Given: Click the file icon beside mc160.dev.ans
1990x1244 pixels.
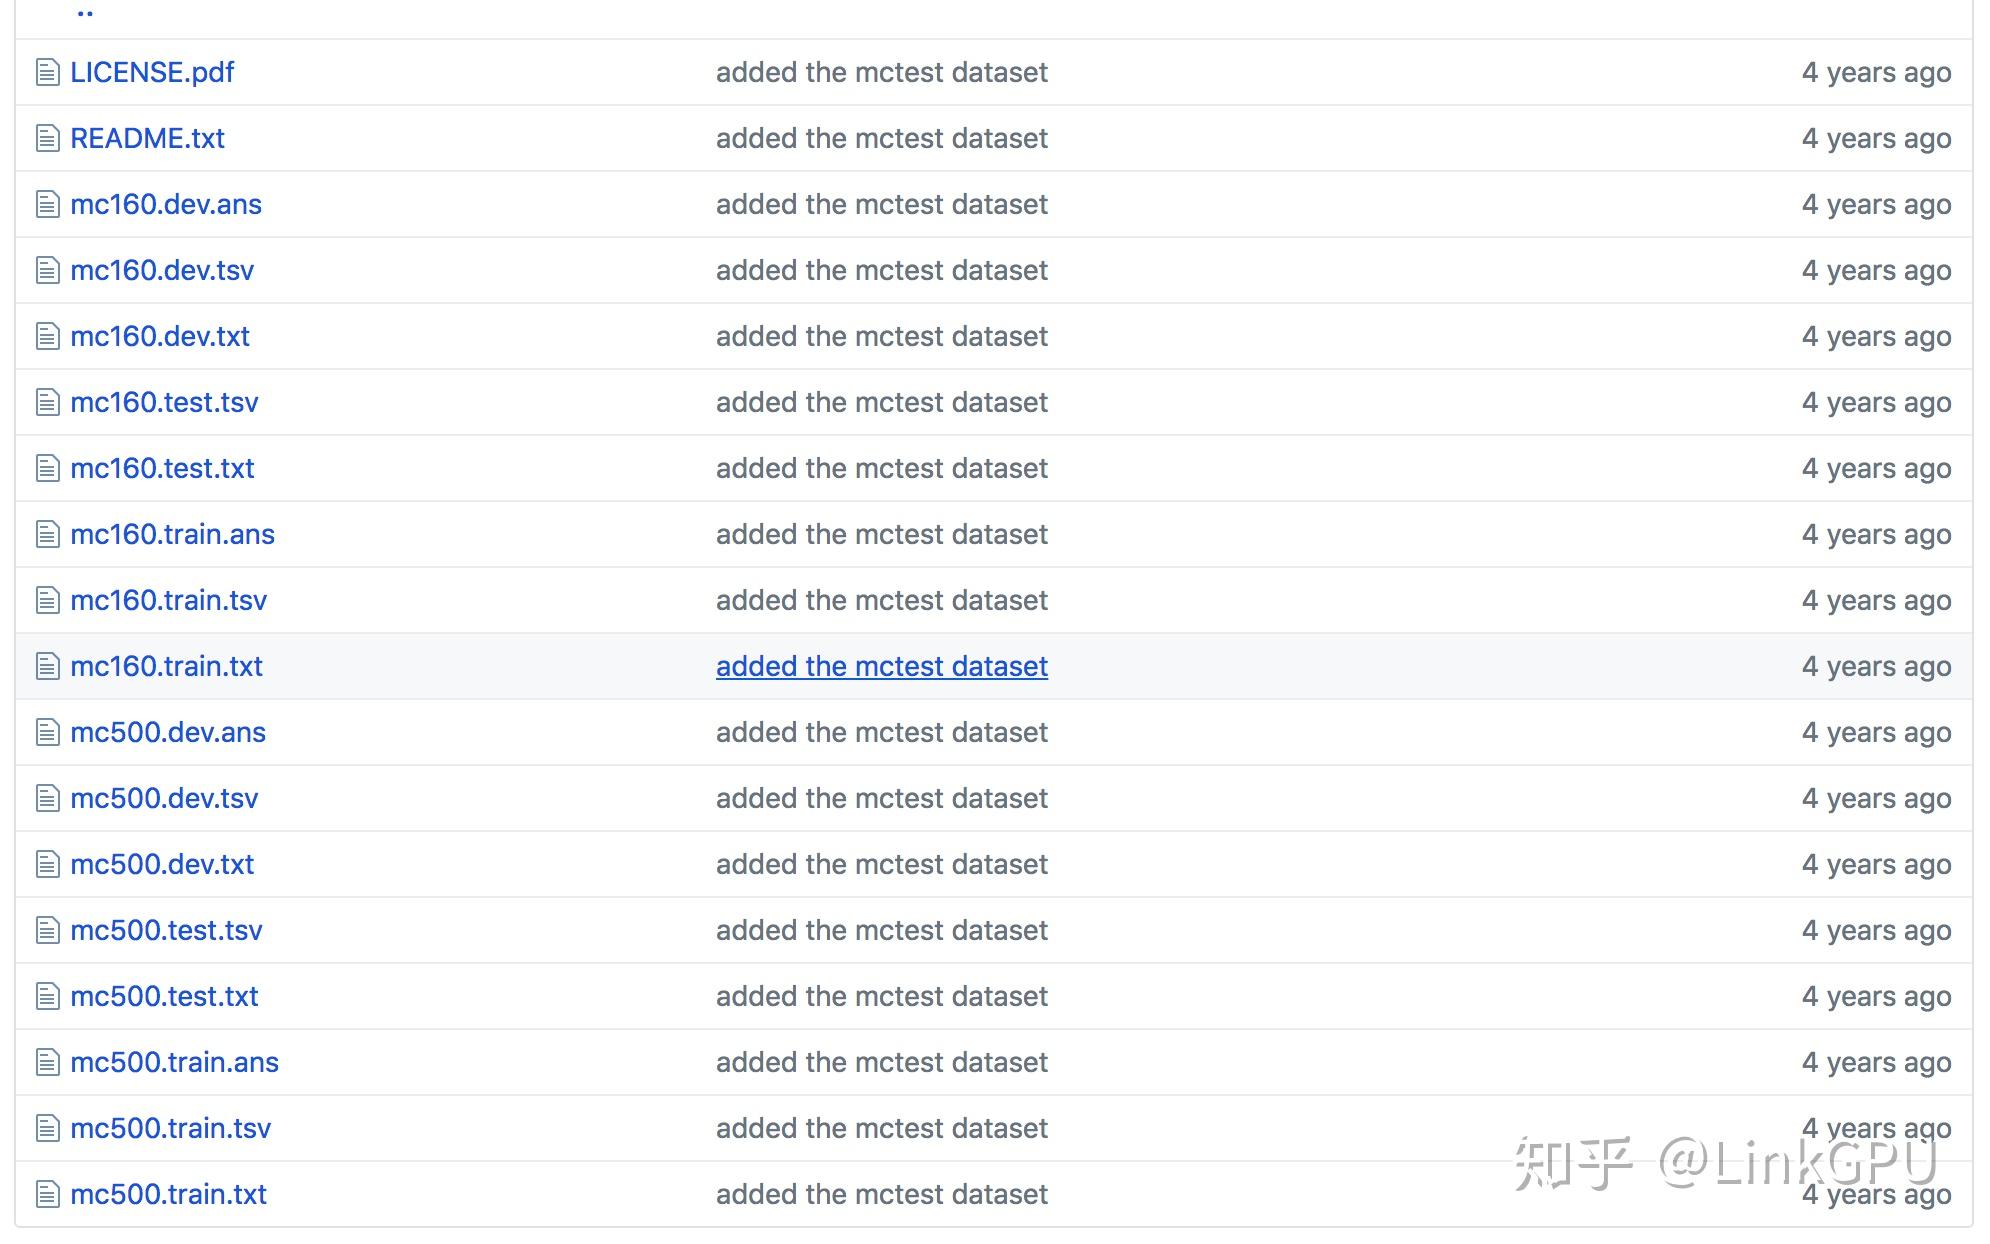Looking at the screenshot, I should (x=47, y=204).
